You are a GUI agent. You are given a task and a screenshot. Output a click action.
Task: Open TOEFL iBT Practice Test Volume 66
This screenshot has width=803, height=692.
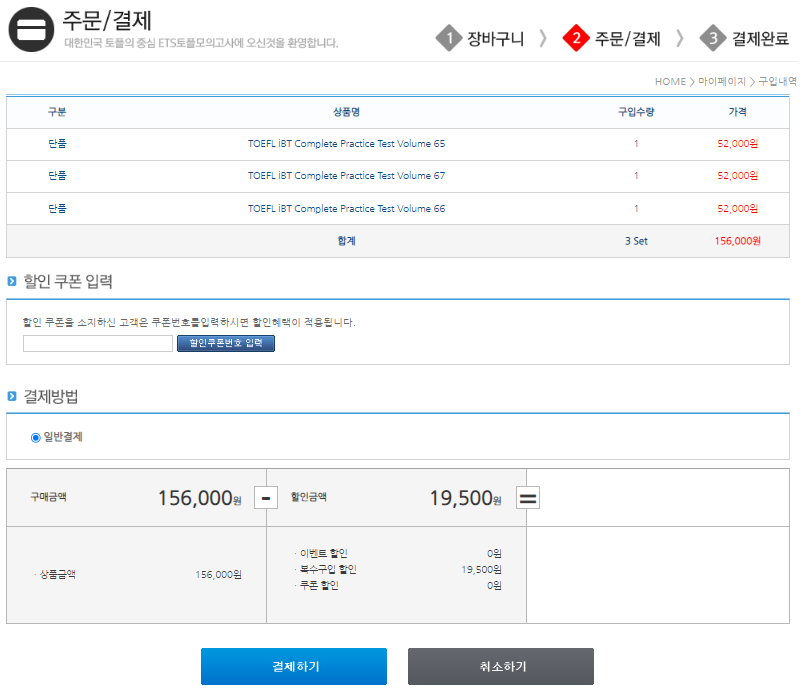pyautogui.click(x=346, y=209)
